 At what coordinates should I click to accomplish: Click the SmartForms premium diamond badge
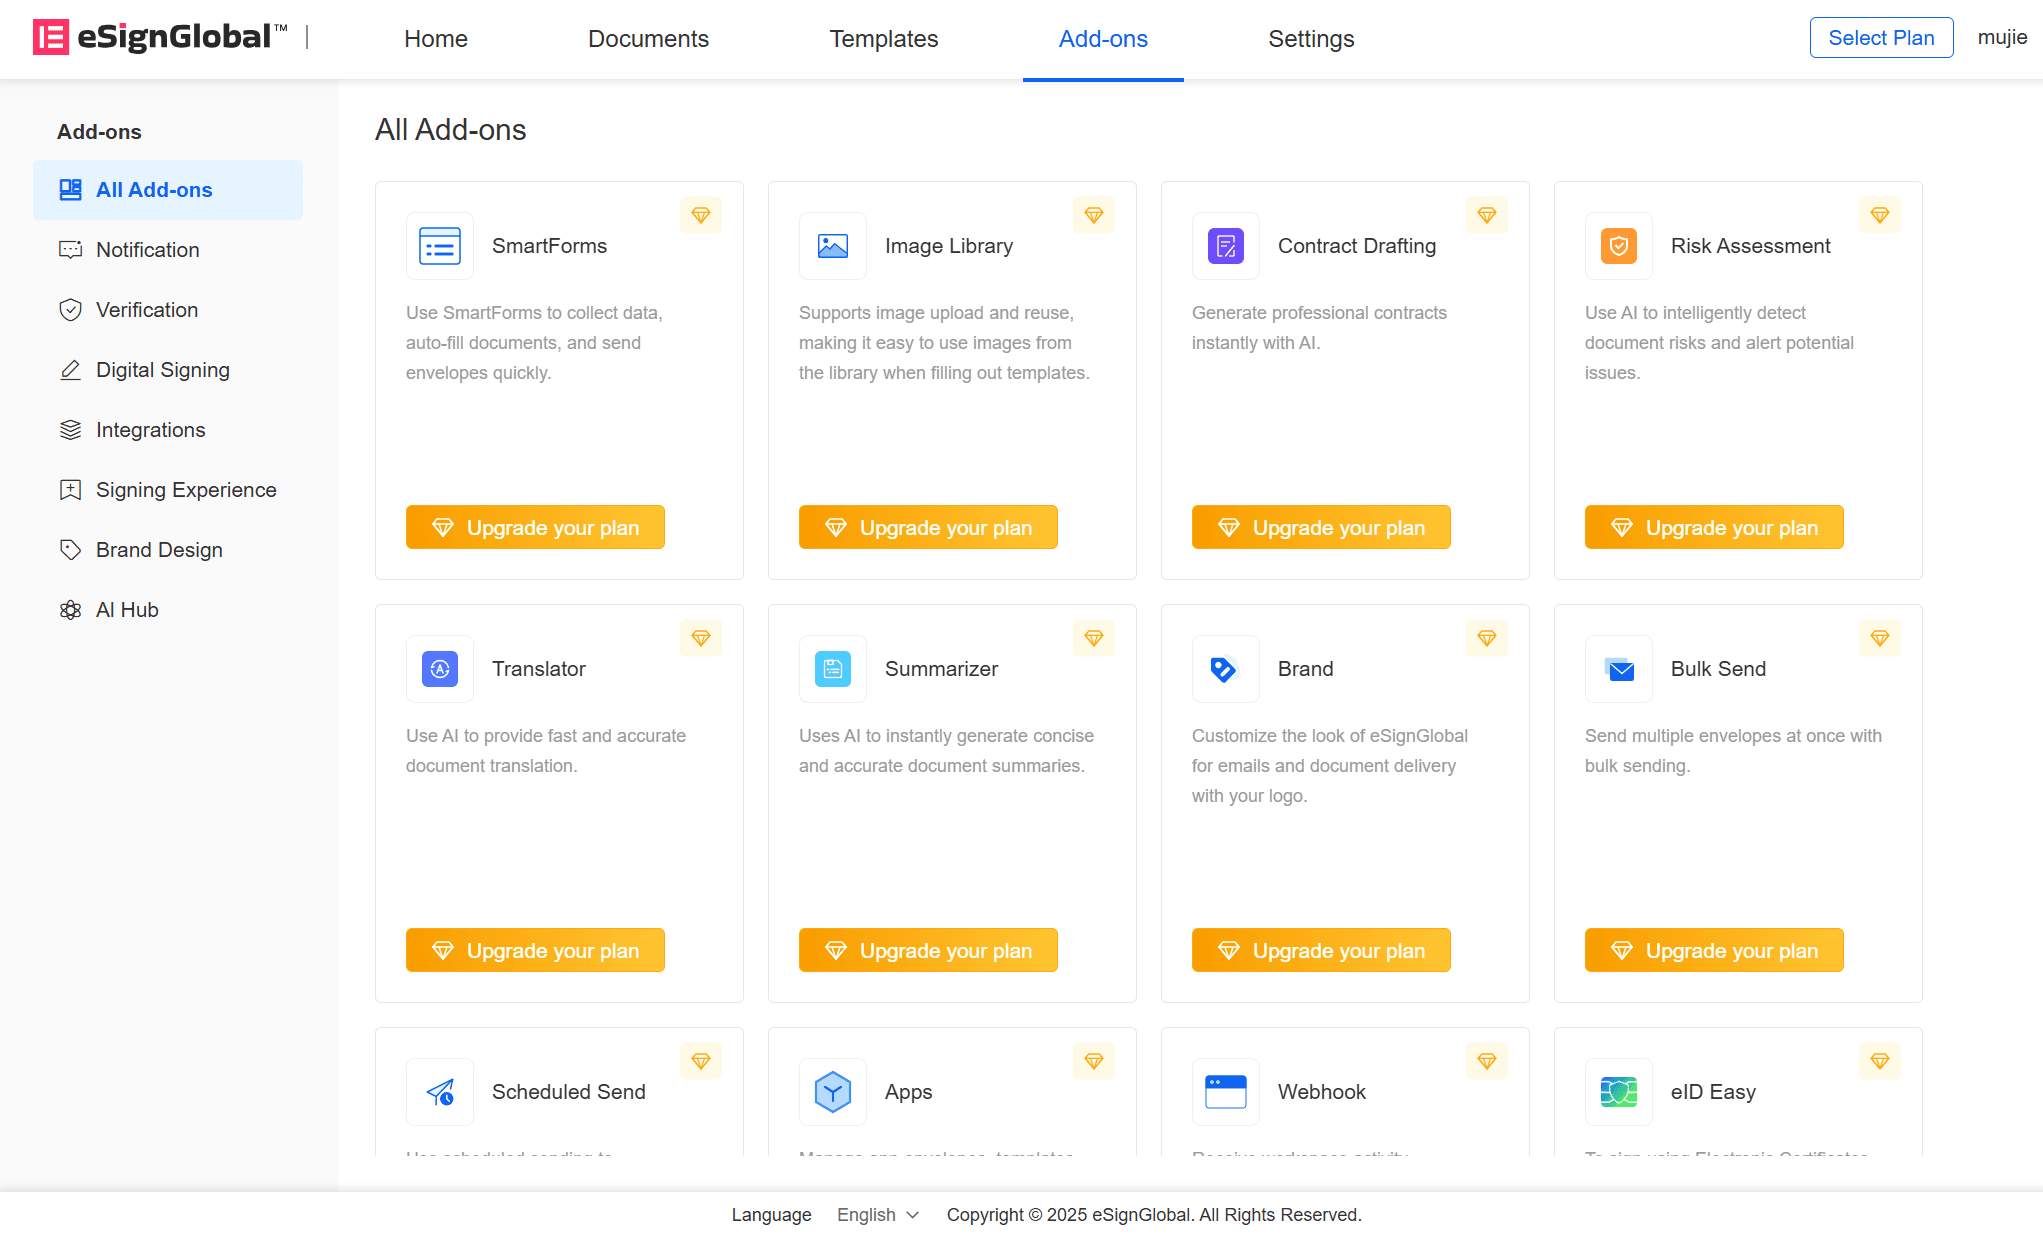tap(701, 215)
